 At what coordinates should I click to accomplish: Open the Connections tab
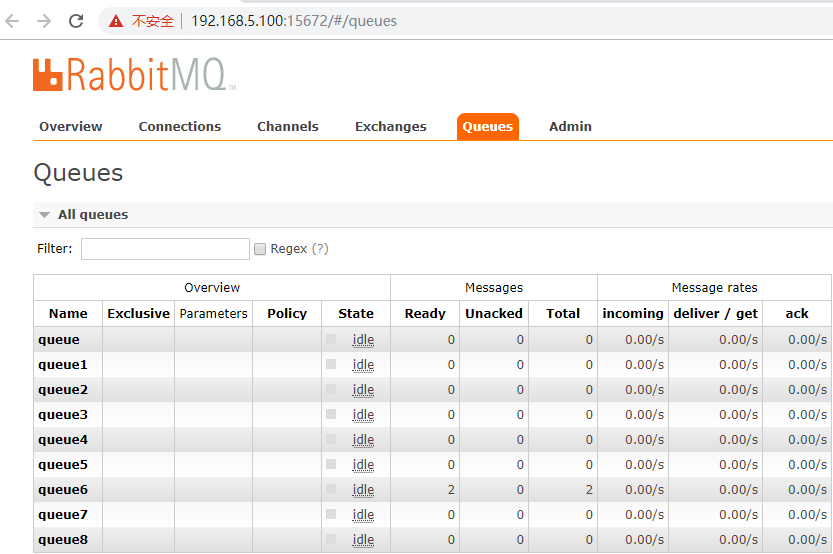180,126
